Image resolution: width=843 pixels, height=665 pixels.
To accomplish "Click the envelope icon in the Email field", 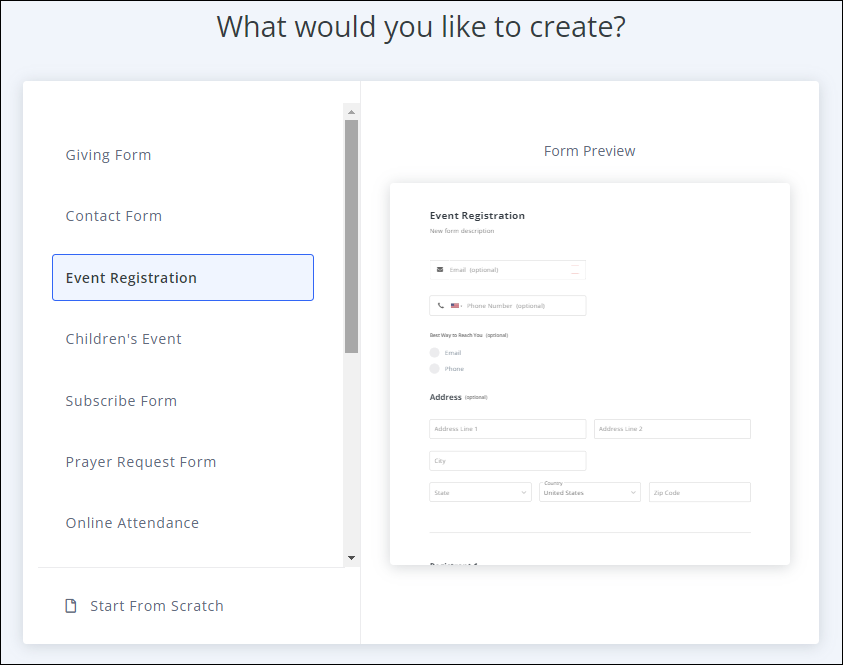I will point(440,268).
